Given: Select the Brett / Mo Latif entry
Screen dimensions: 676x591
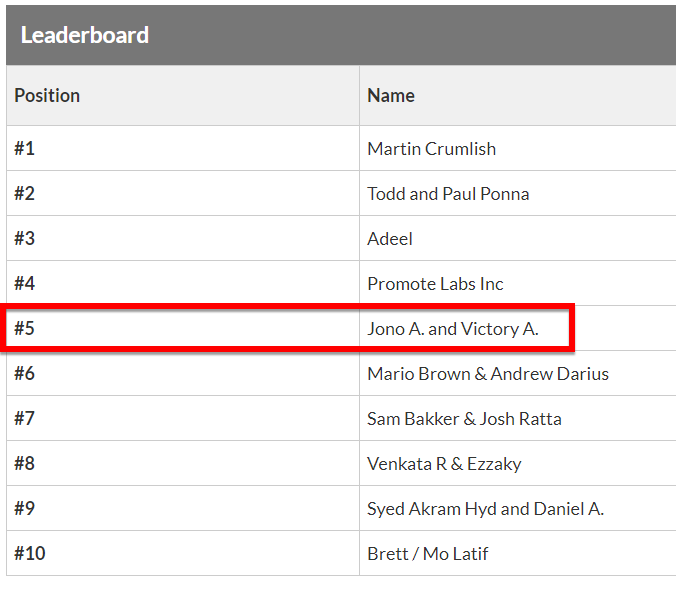Looking at the screenshot, I should click(x=427, y=553).
